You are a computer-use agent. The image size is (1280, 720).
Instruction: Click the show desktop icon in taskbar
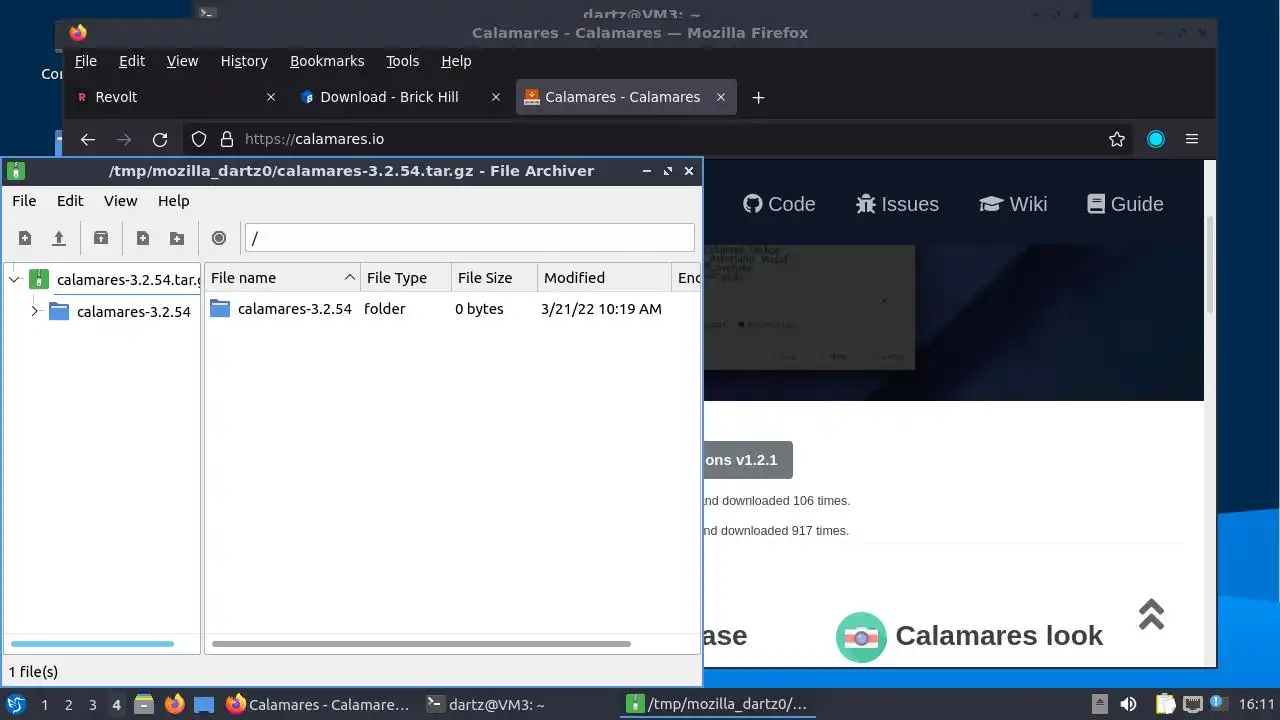204,704
